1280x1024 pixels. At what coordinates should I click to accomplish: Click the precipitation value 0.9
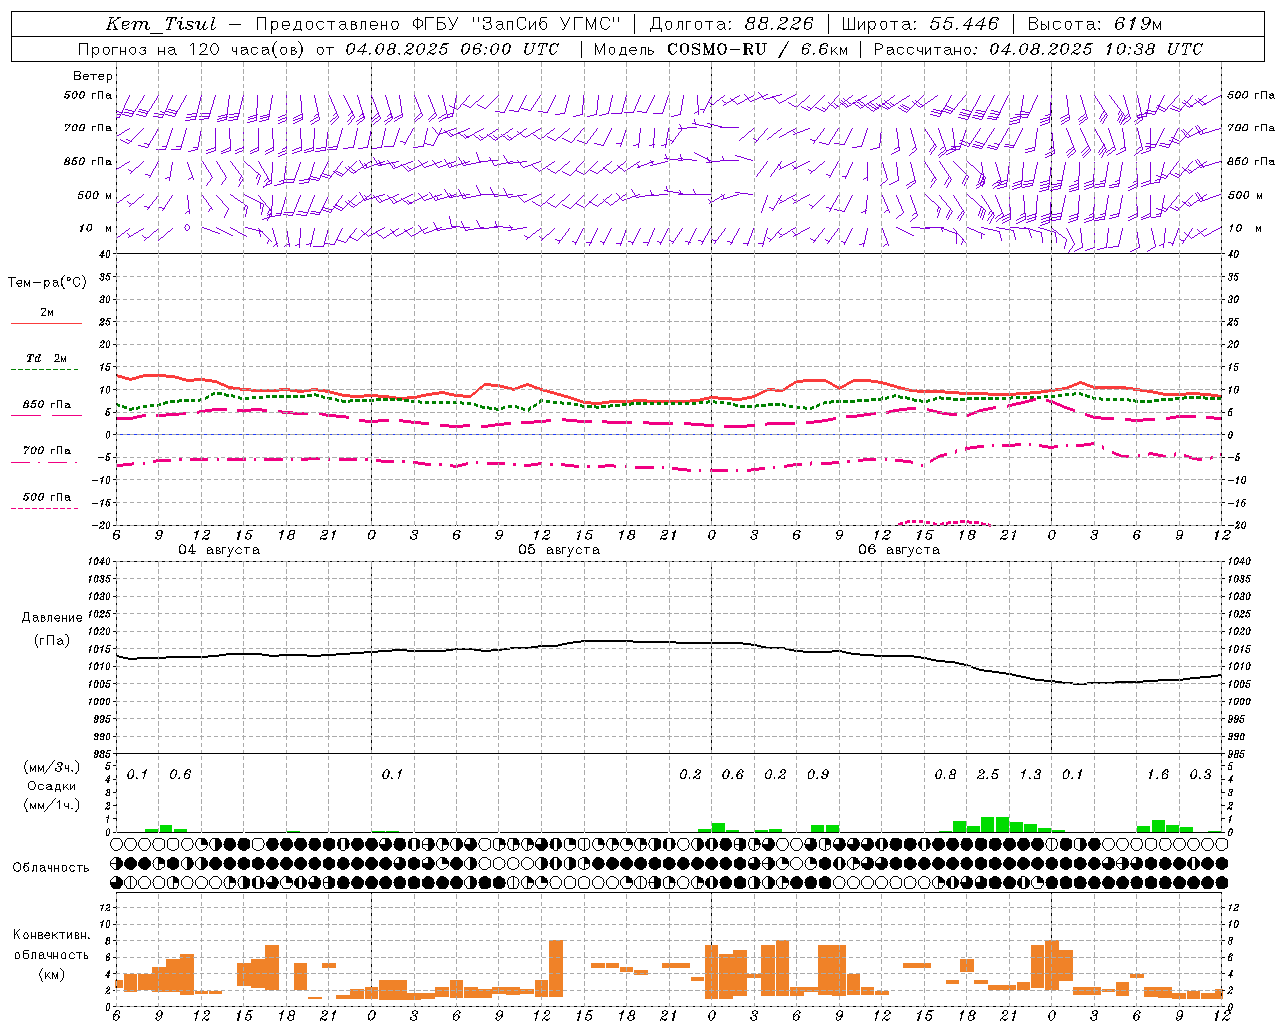(818, 775)
